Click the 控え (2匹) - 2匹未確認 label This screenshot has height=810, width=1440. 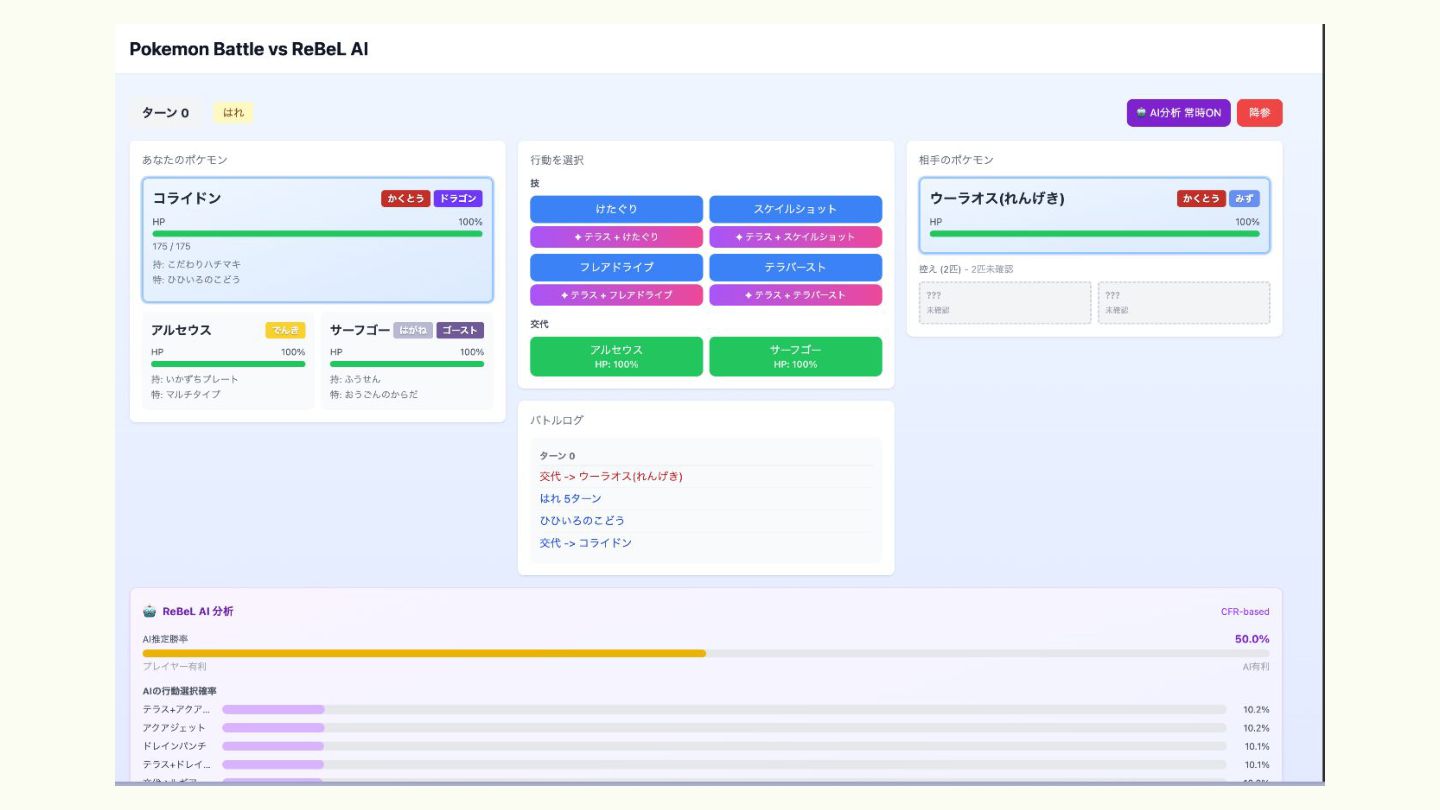coord(965,269)
